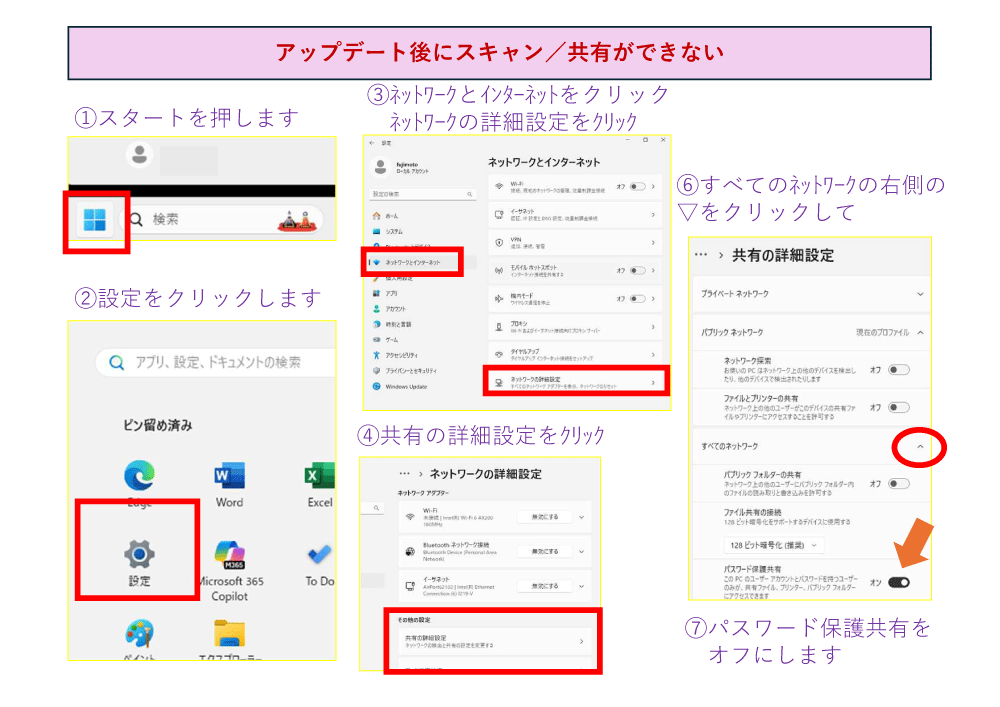Launch the To Do pinned app
This screenshot has width=1000, height=707.
pyautogui.click(x=319, y=558)
